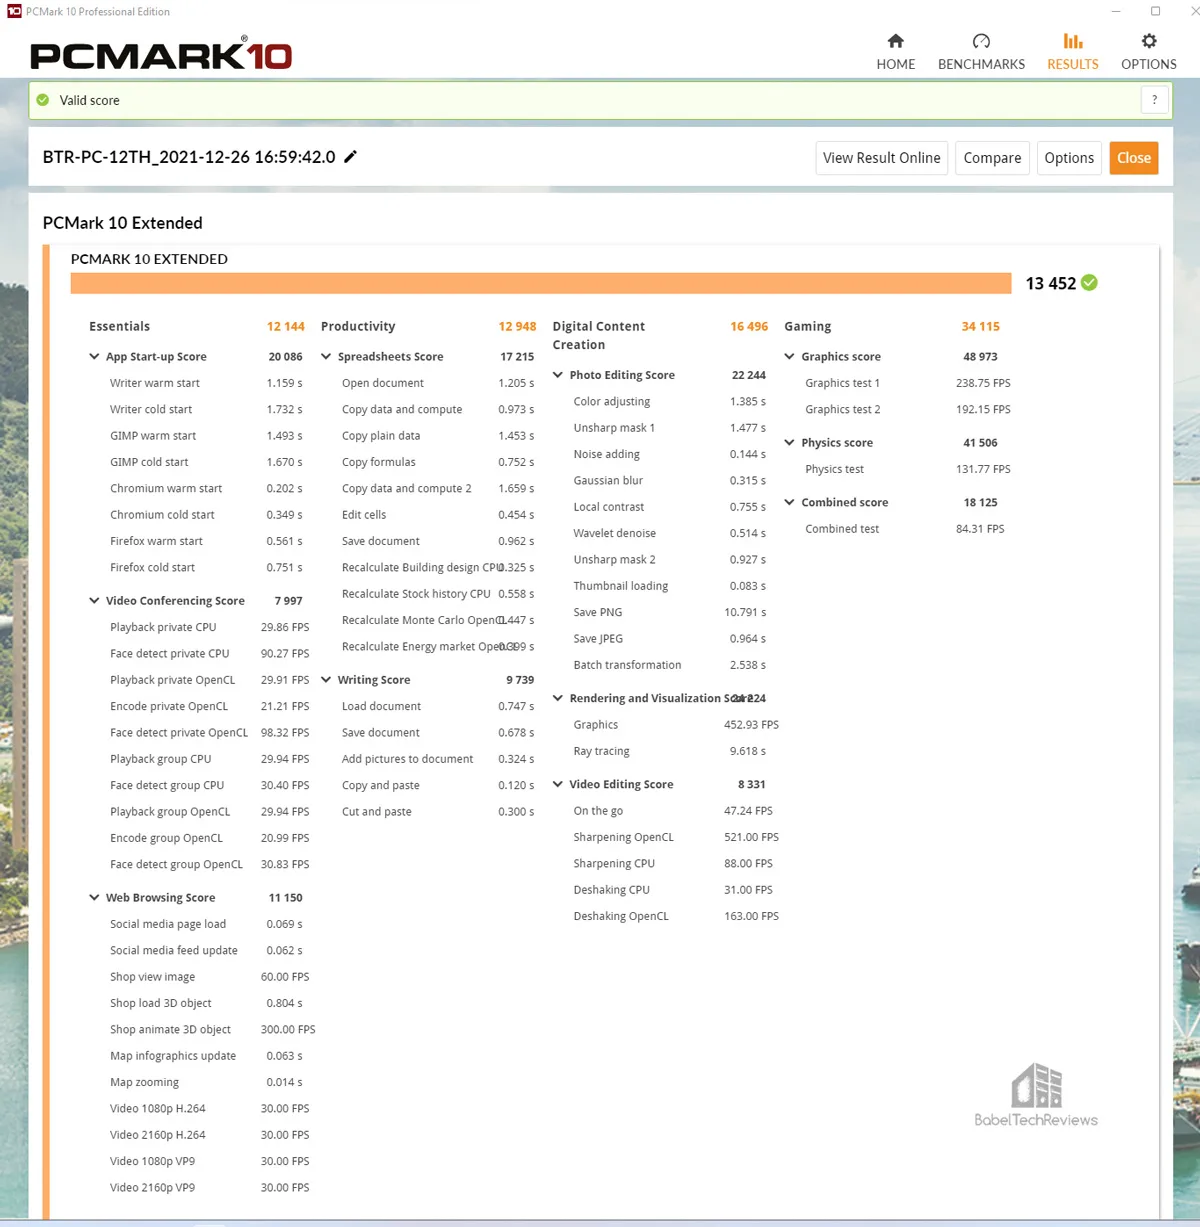Viewport: 1200px width, 1227px height.
Task: Click View Result Online button
Action: (x=881, y=158)
